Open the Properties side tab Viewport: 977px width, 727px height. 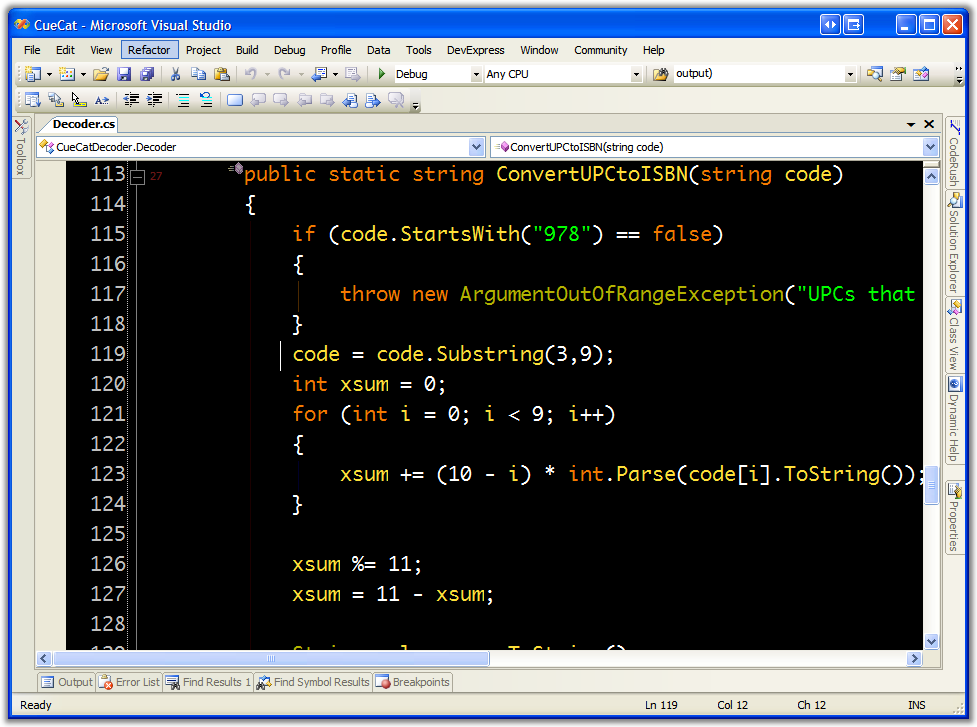click(x=954, y=516)
